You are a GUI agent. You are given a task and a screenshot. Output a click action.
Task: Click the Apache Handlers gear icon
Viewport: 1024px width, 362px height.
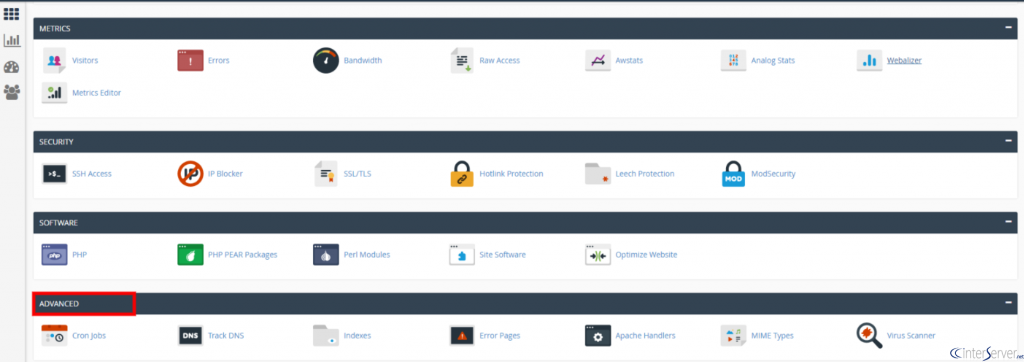point(598,335)
